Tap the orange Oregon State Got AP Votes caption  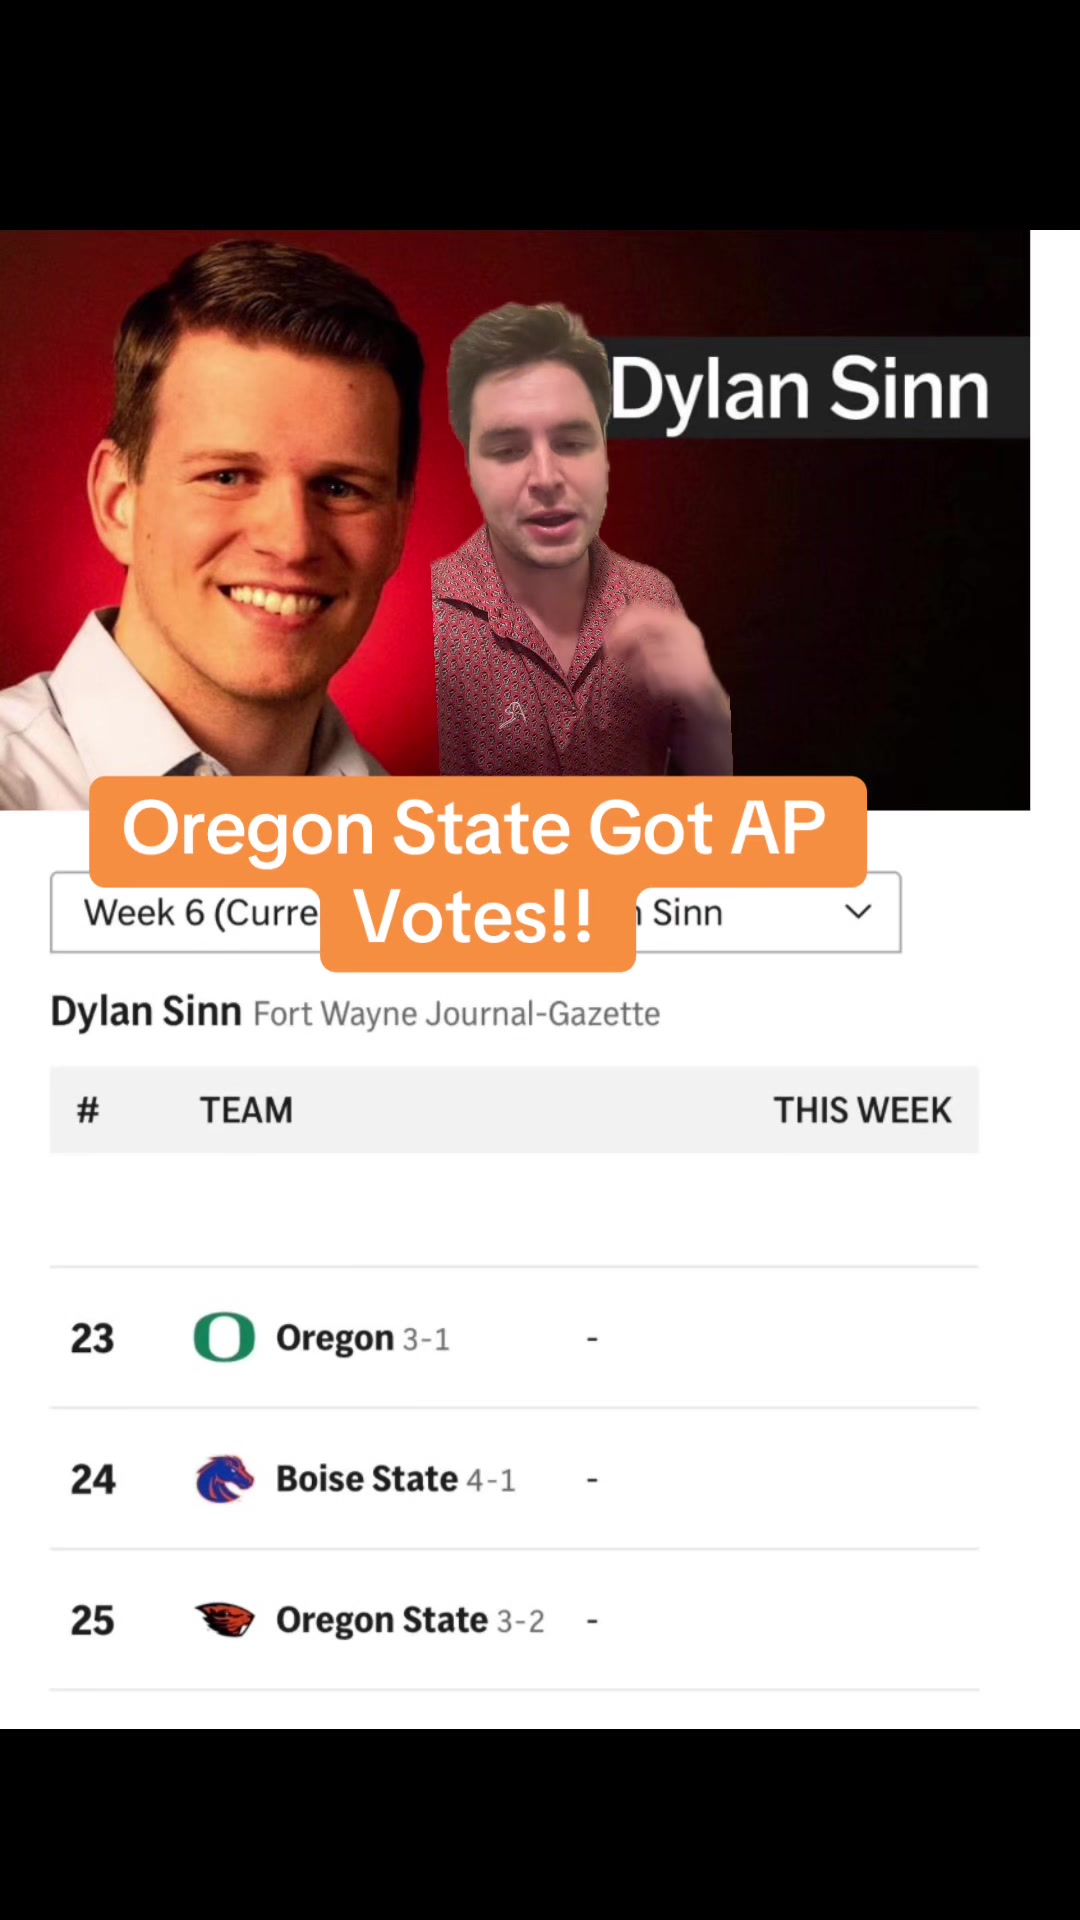tap(477, 873)
